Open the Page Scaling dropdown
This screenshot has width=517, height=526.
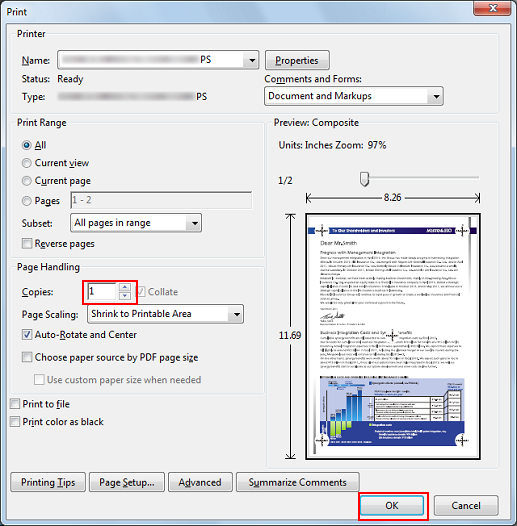(237, 314)
